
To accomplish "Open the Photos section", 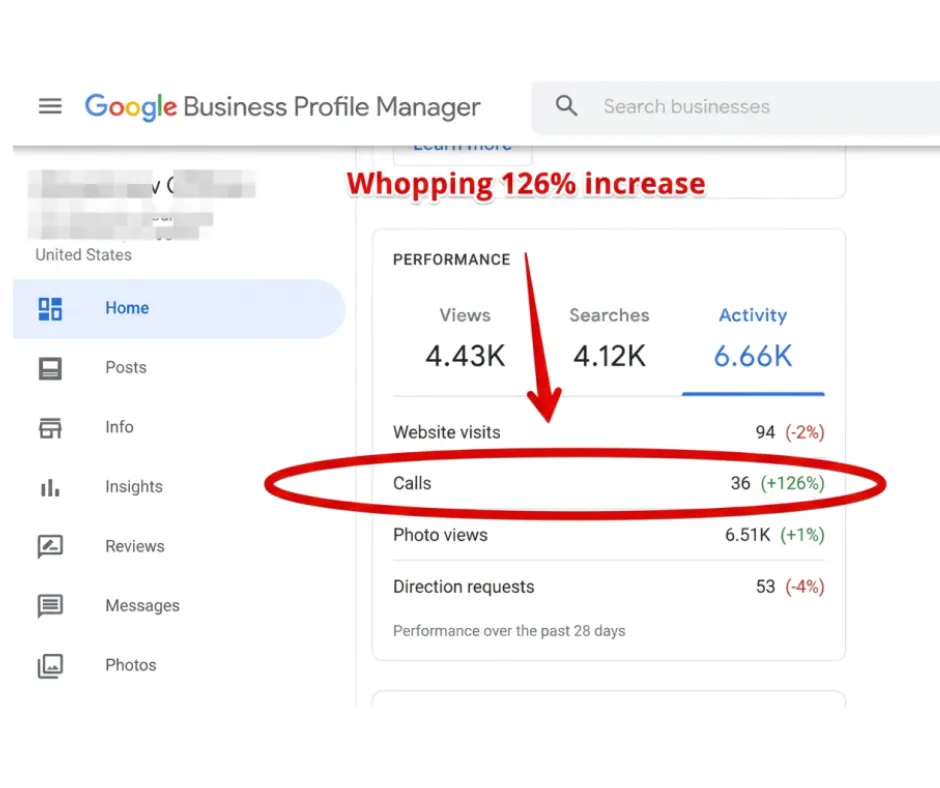I will [x=131, y=665].
